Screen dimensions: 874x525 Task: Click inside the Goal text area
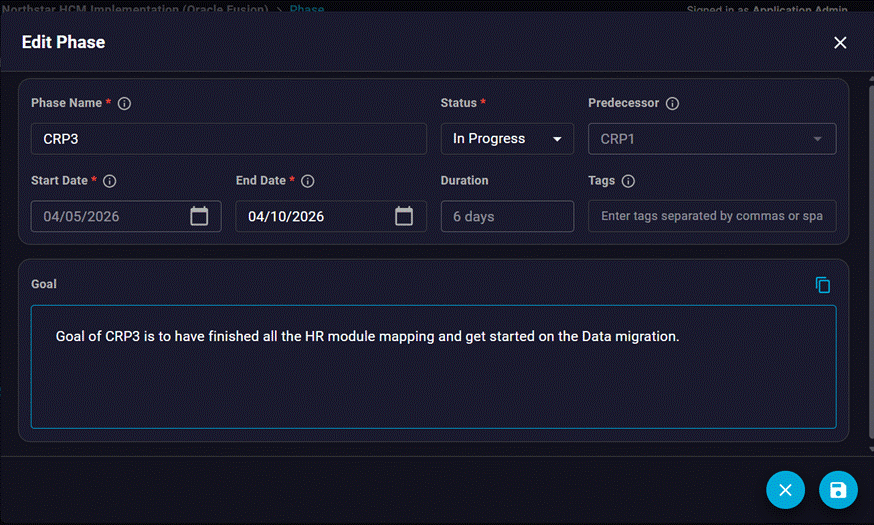click(x=434, y=367)
